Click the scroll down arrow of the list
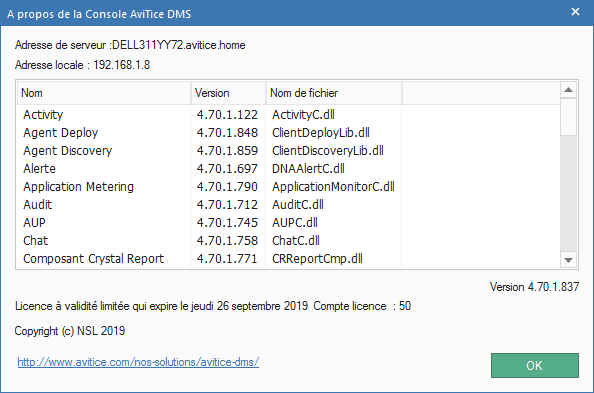This screenshot has width=594, height=393. pos(568,260)
